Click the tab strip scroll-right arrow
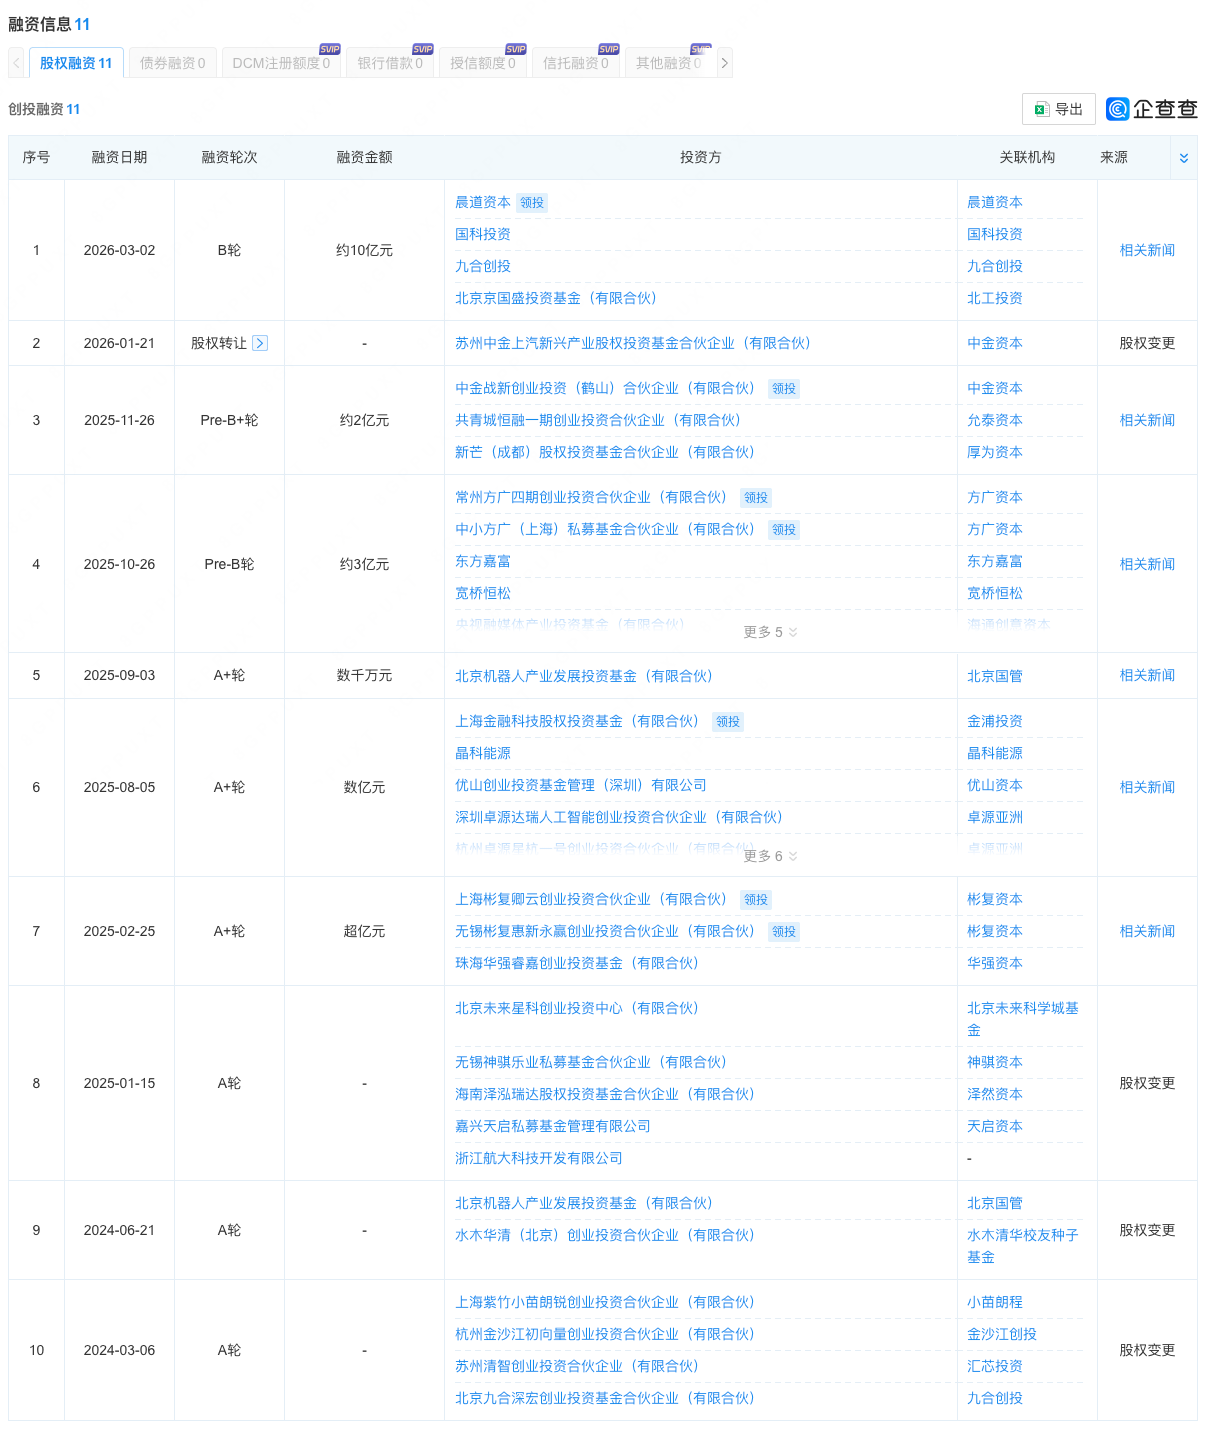This screenshot has width=1208, height=1432. click(x=725, y=63)
